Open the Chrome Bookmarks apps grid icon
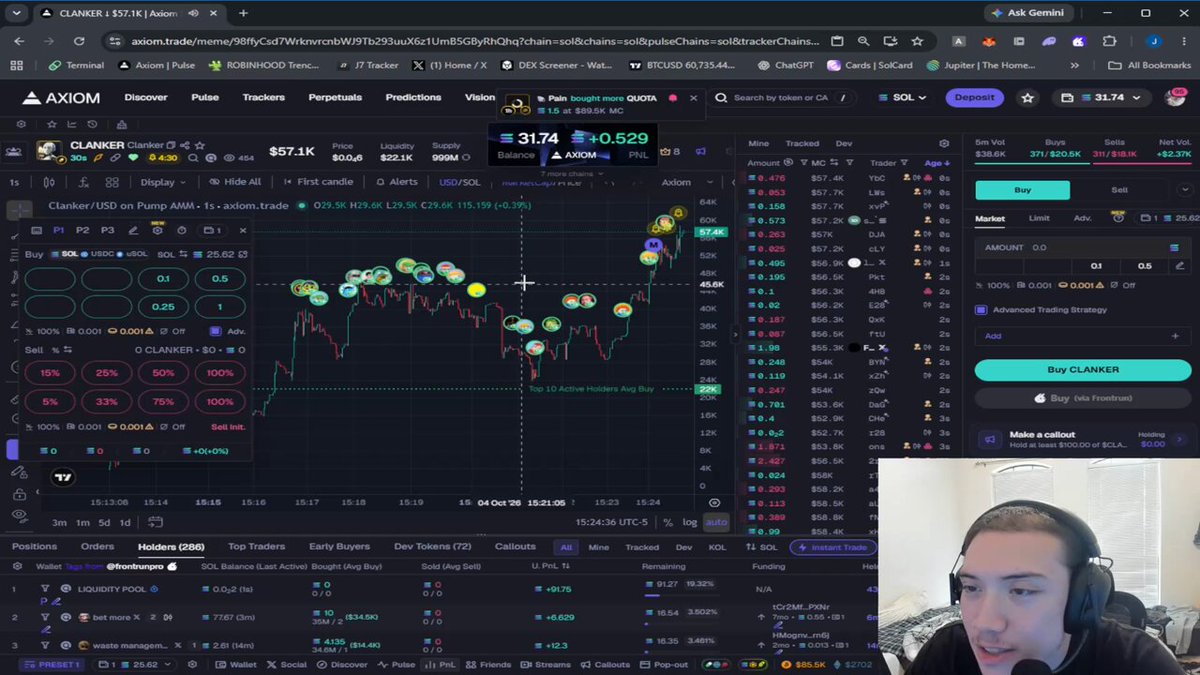Image resolution: width=1200 pixels, height=675 pixels. coord(16,65)
